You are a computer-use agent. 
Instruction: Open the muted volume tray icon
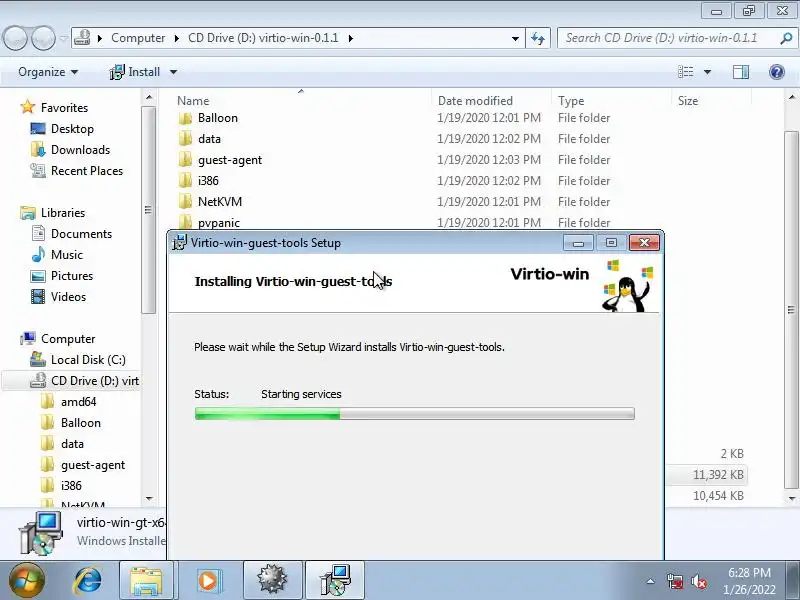point(698,581)
